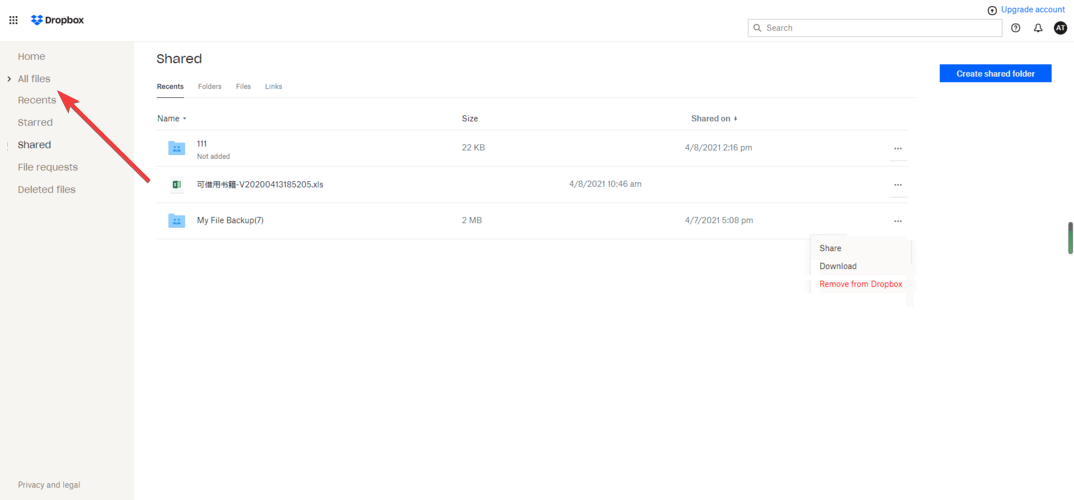
Task: Open the more options menu for the xls file
Action: (897, 184)
